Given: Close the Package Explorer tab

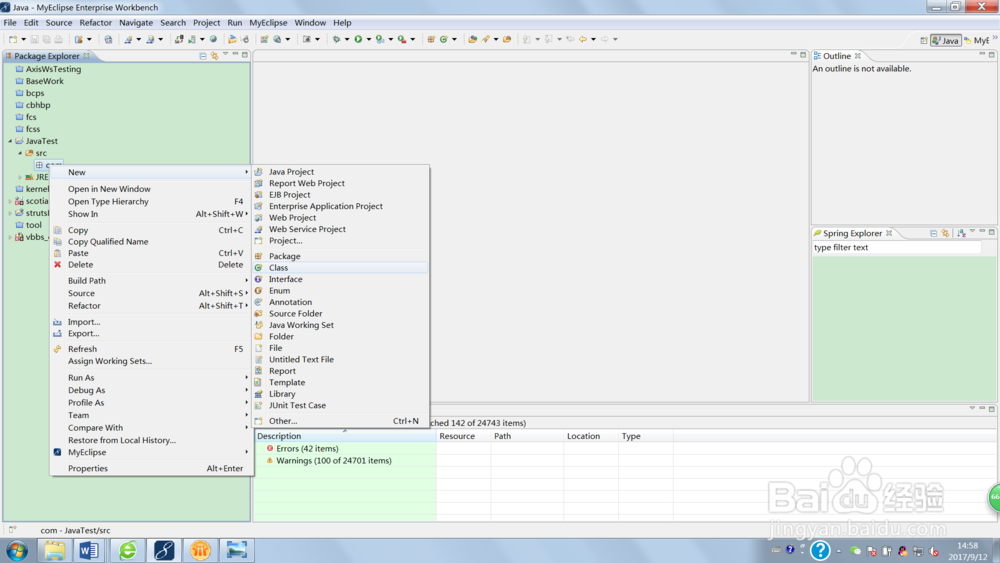Looking at the screenshot, I should (86, 56).
